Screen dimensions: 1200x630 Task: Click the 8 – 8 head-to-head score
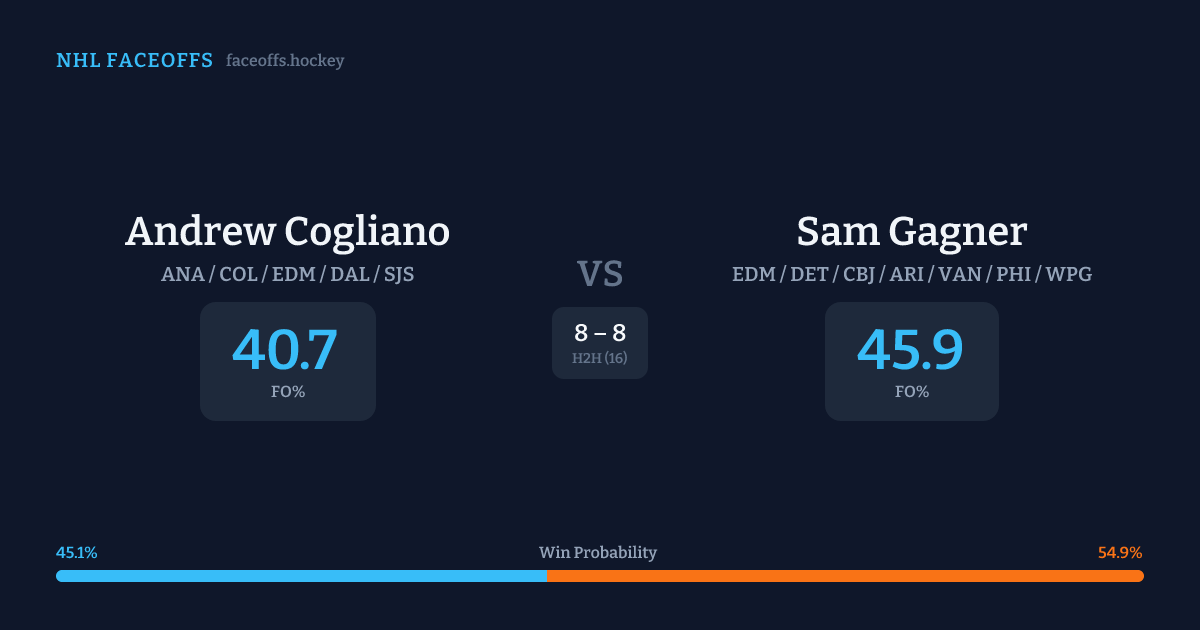click(x=600, y=333)
